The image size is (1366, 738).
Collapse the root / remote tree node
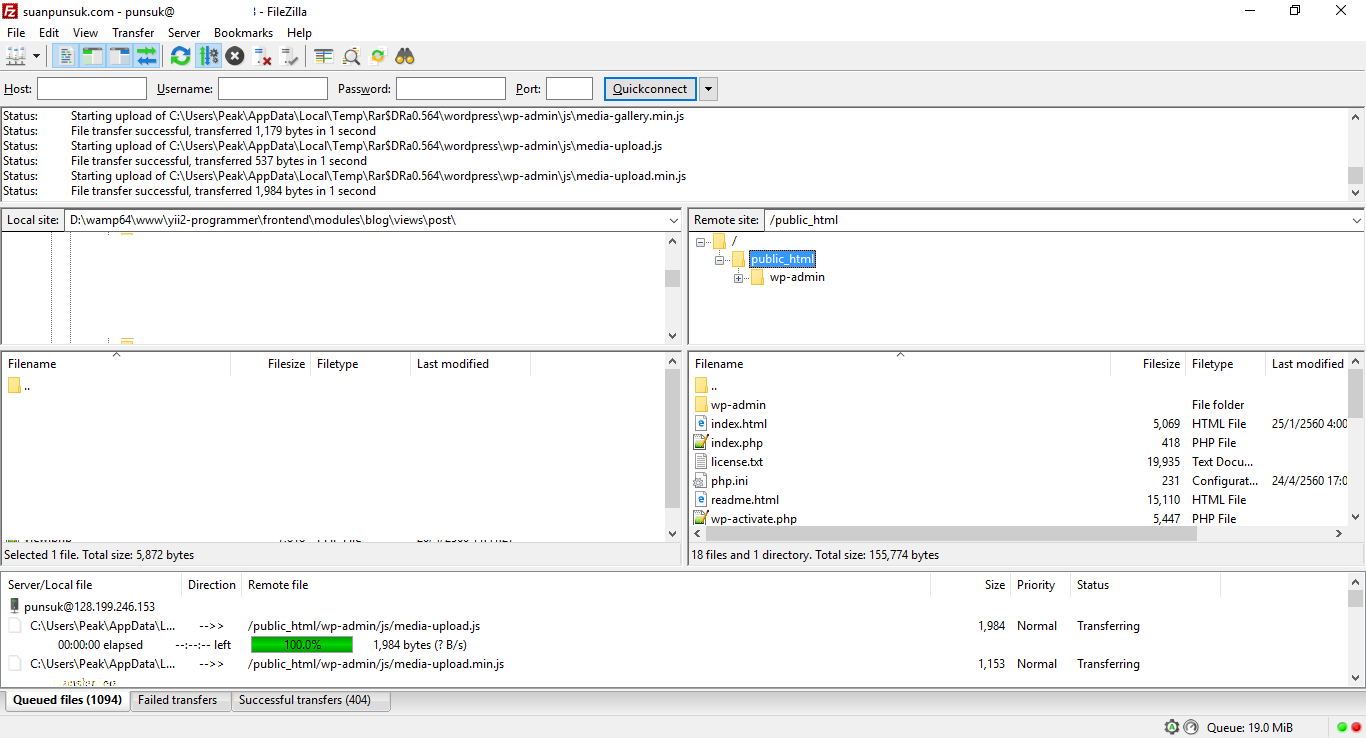point(701,241)
